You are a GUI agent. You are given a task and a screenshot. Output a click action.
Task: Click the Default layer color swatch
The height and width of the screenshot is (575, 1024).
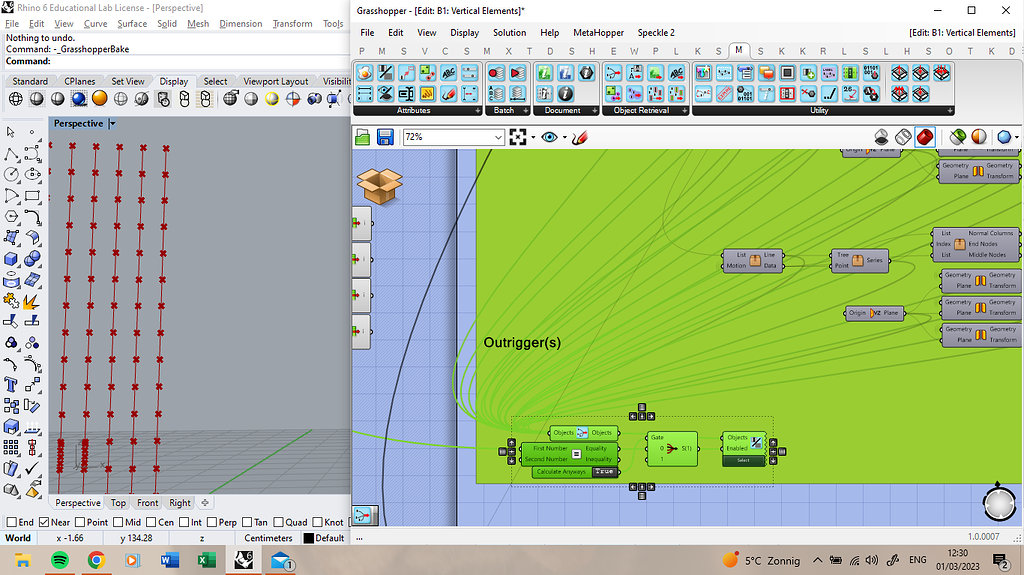309,538
